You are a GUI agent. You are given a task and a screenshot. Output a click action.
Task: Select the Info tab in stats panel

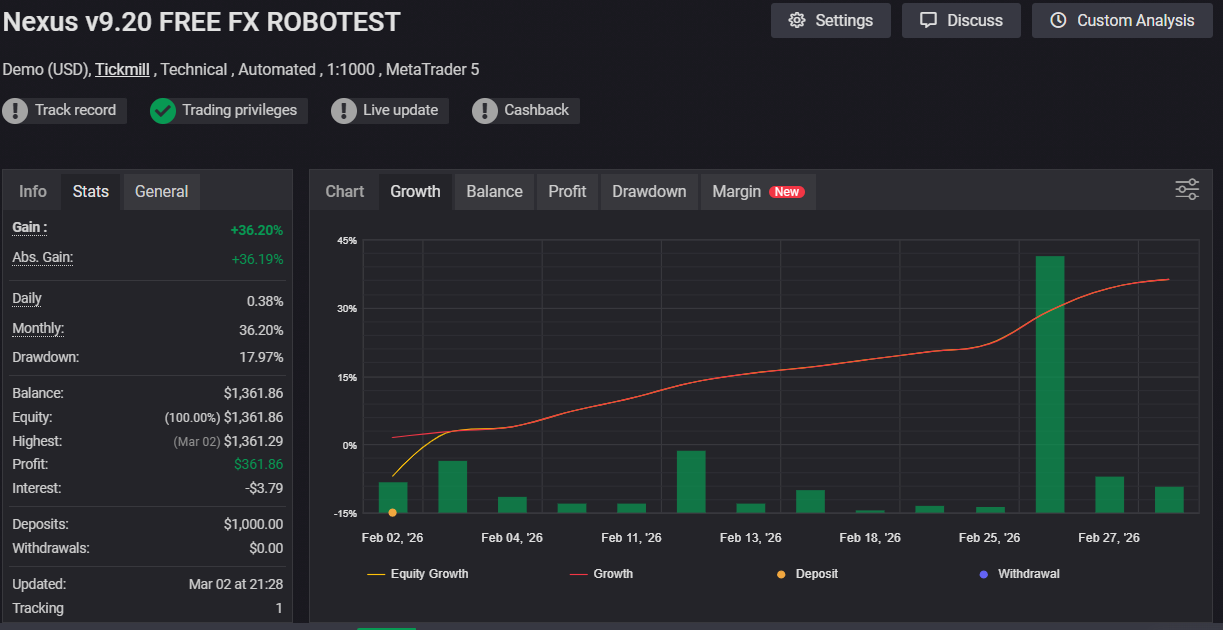coord(32,191)
